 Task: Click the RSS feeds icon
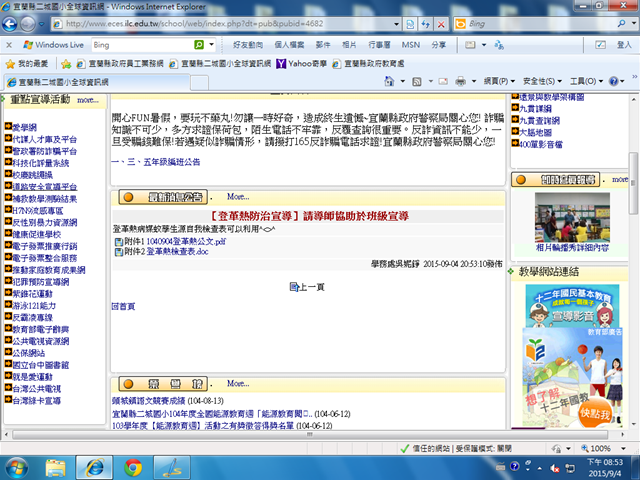pyautogui.click(x=417, y=82)
